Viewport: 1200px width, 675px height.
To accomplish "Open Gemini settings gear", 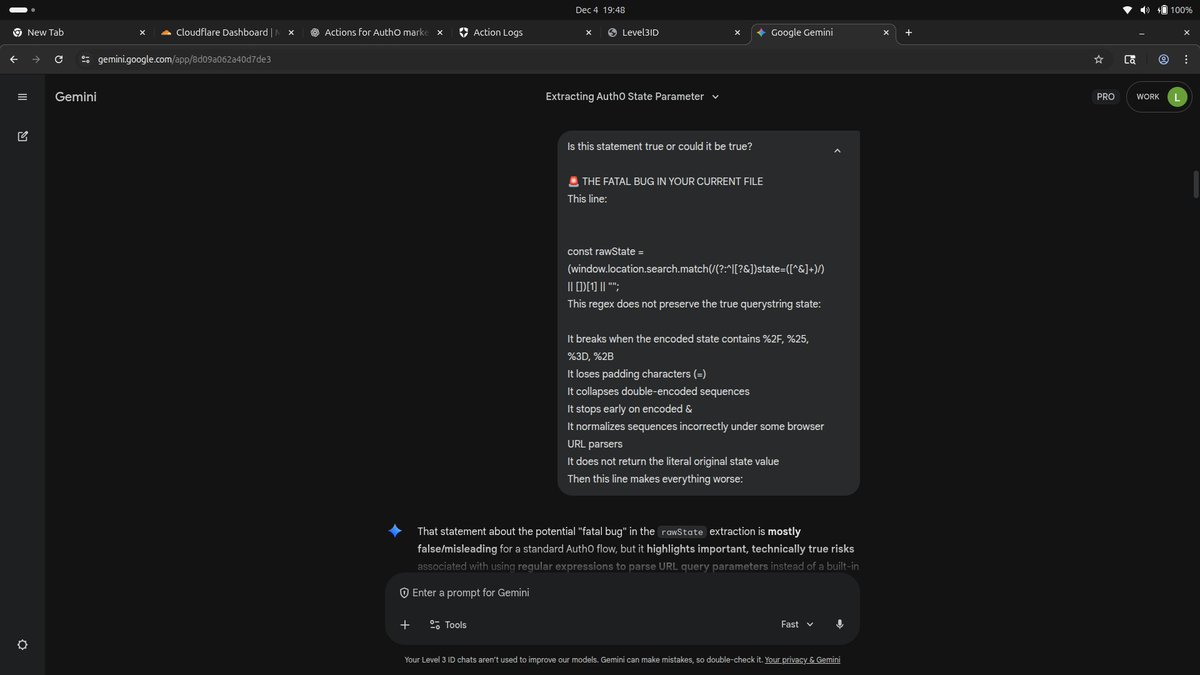I will click(x=20, y=644).
